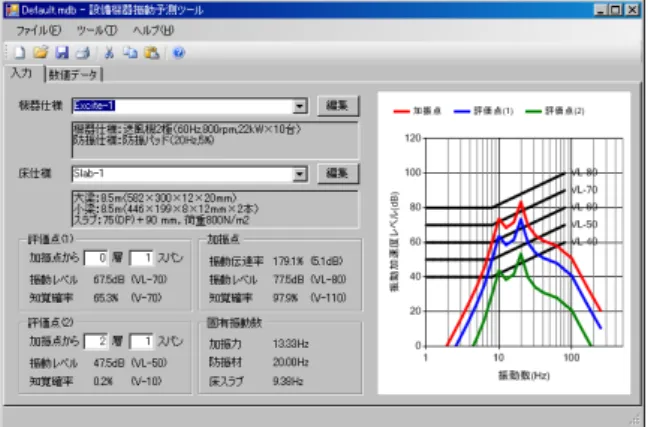Click the 層 input field in 評価点(1)

[96, 258]
